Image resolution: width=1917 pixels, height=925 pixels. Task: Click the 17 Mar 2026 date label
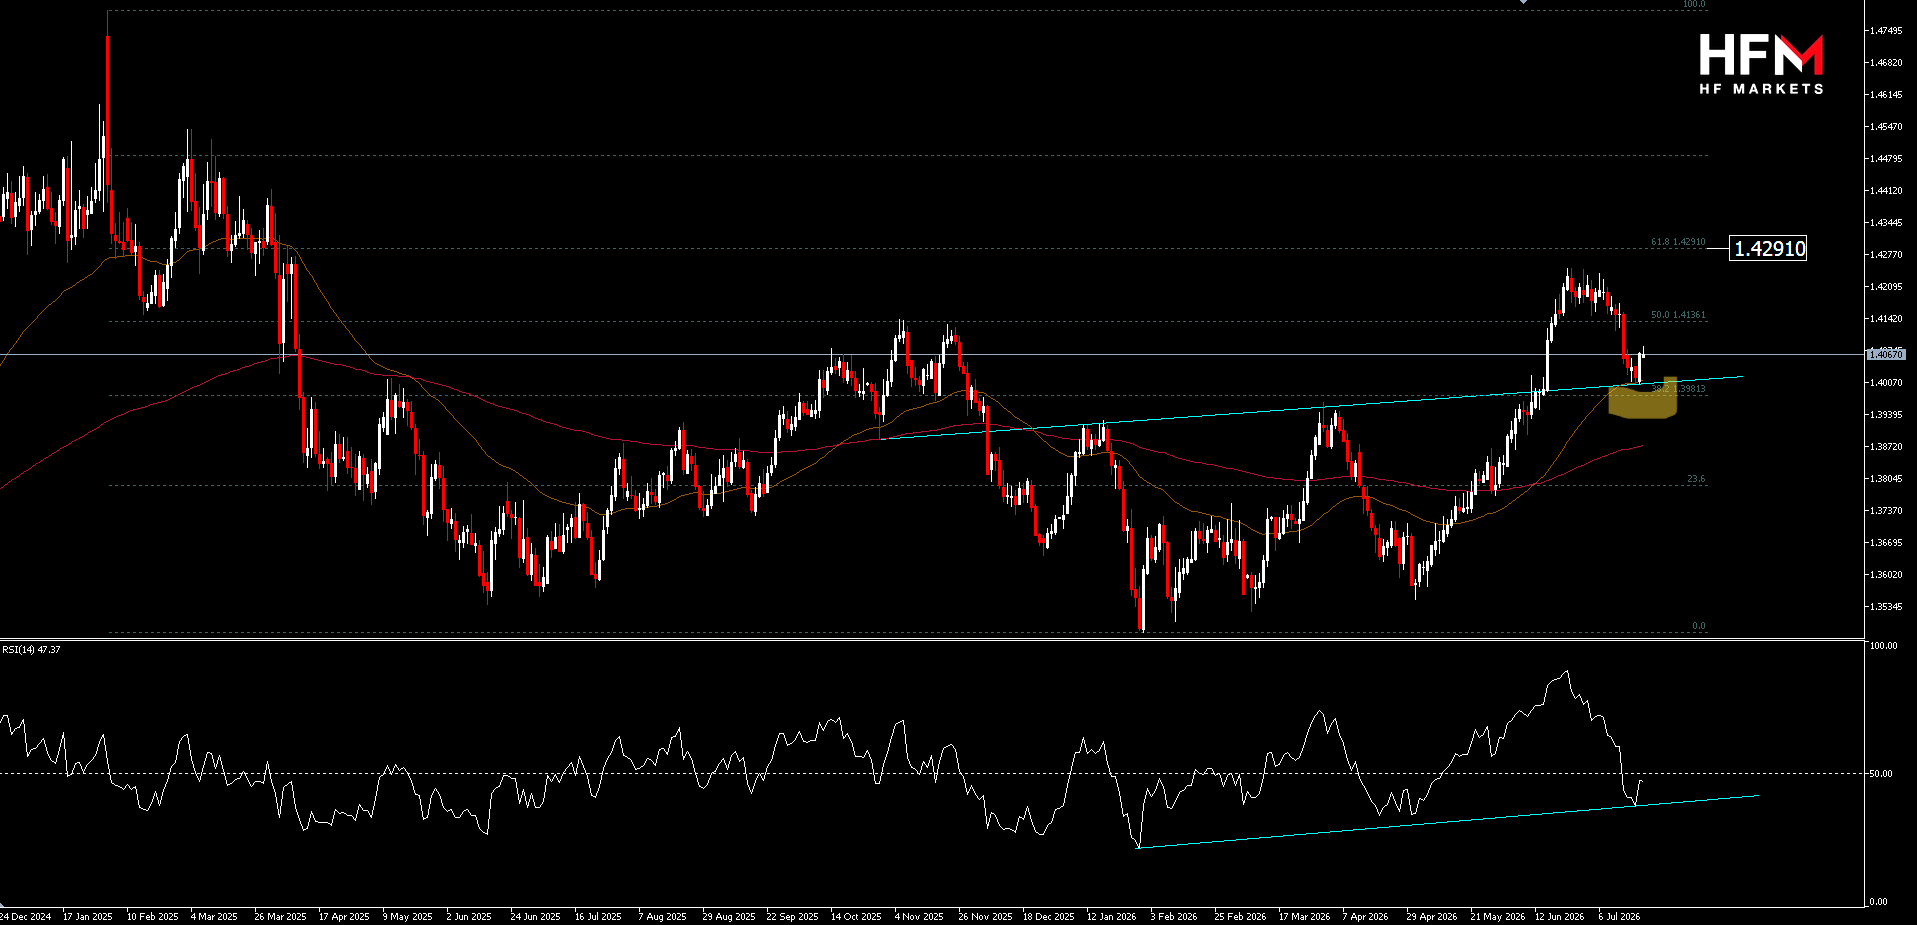(x=1304, y=917)
